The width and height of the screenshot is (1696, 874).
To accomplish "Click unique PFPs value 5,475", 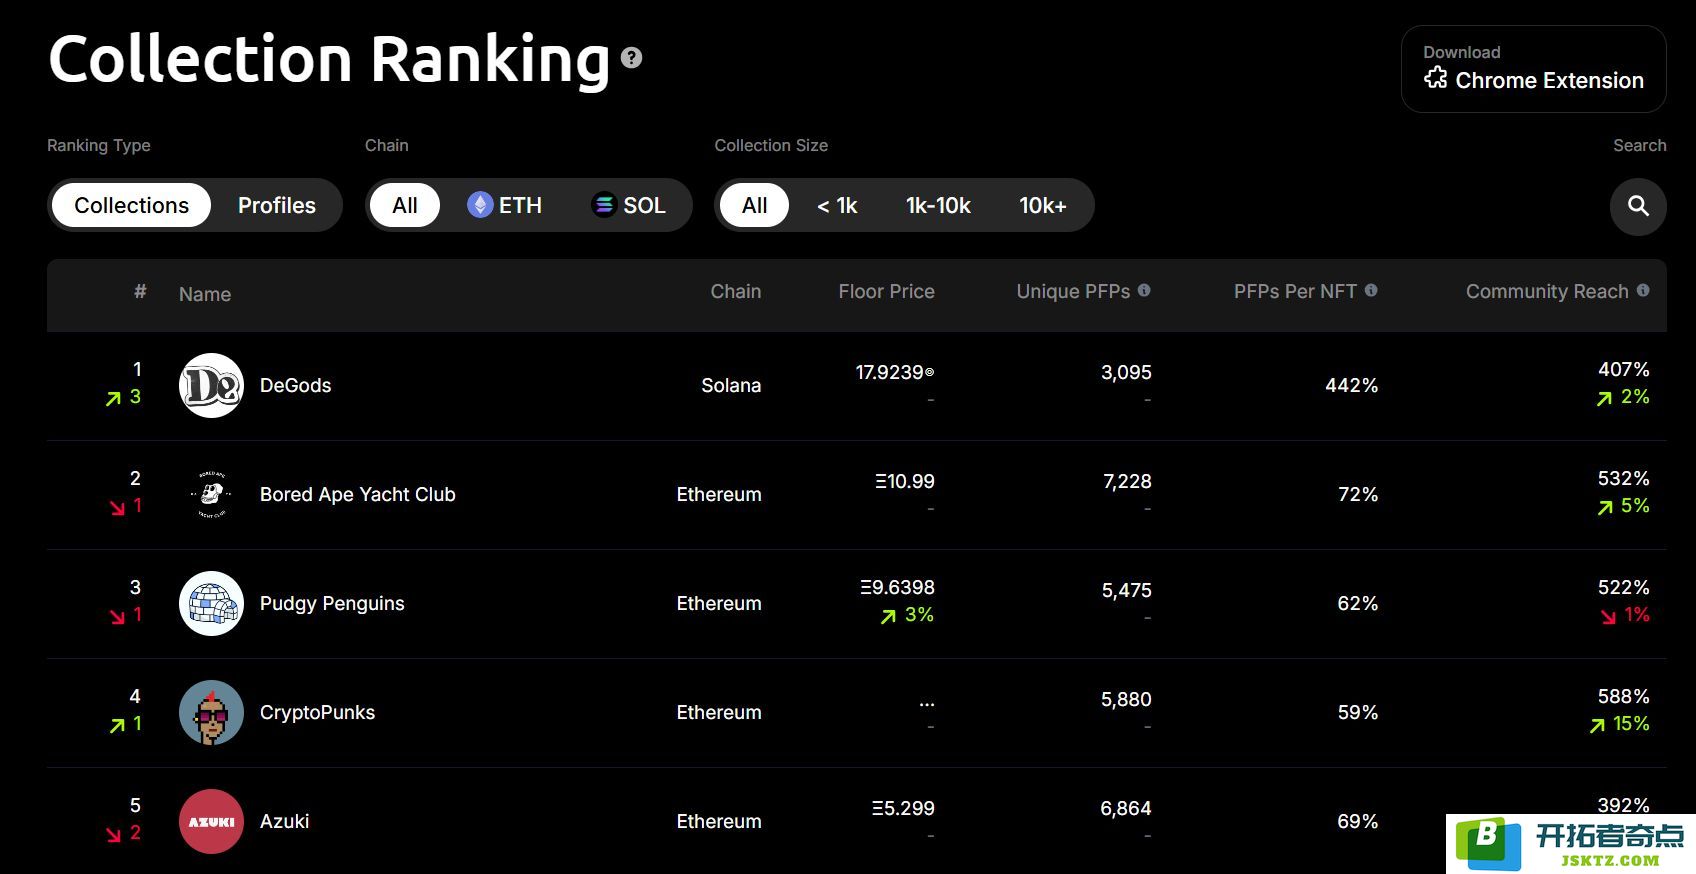I will point(1126,590).
